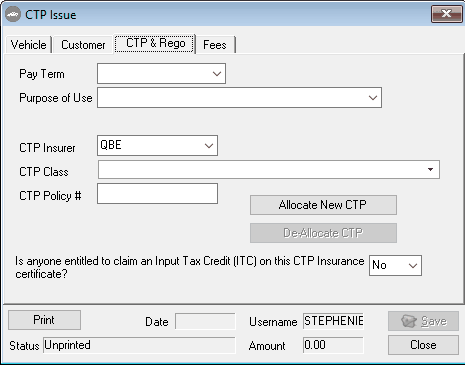Click the Print button

click(44, 320)
